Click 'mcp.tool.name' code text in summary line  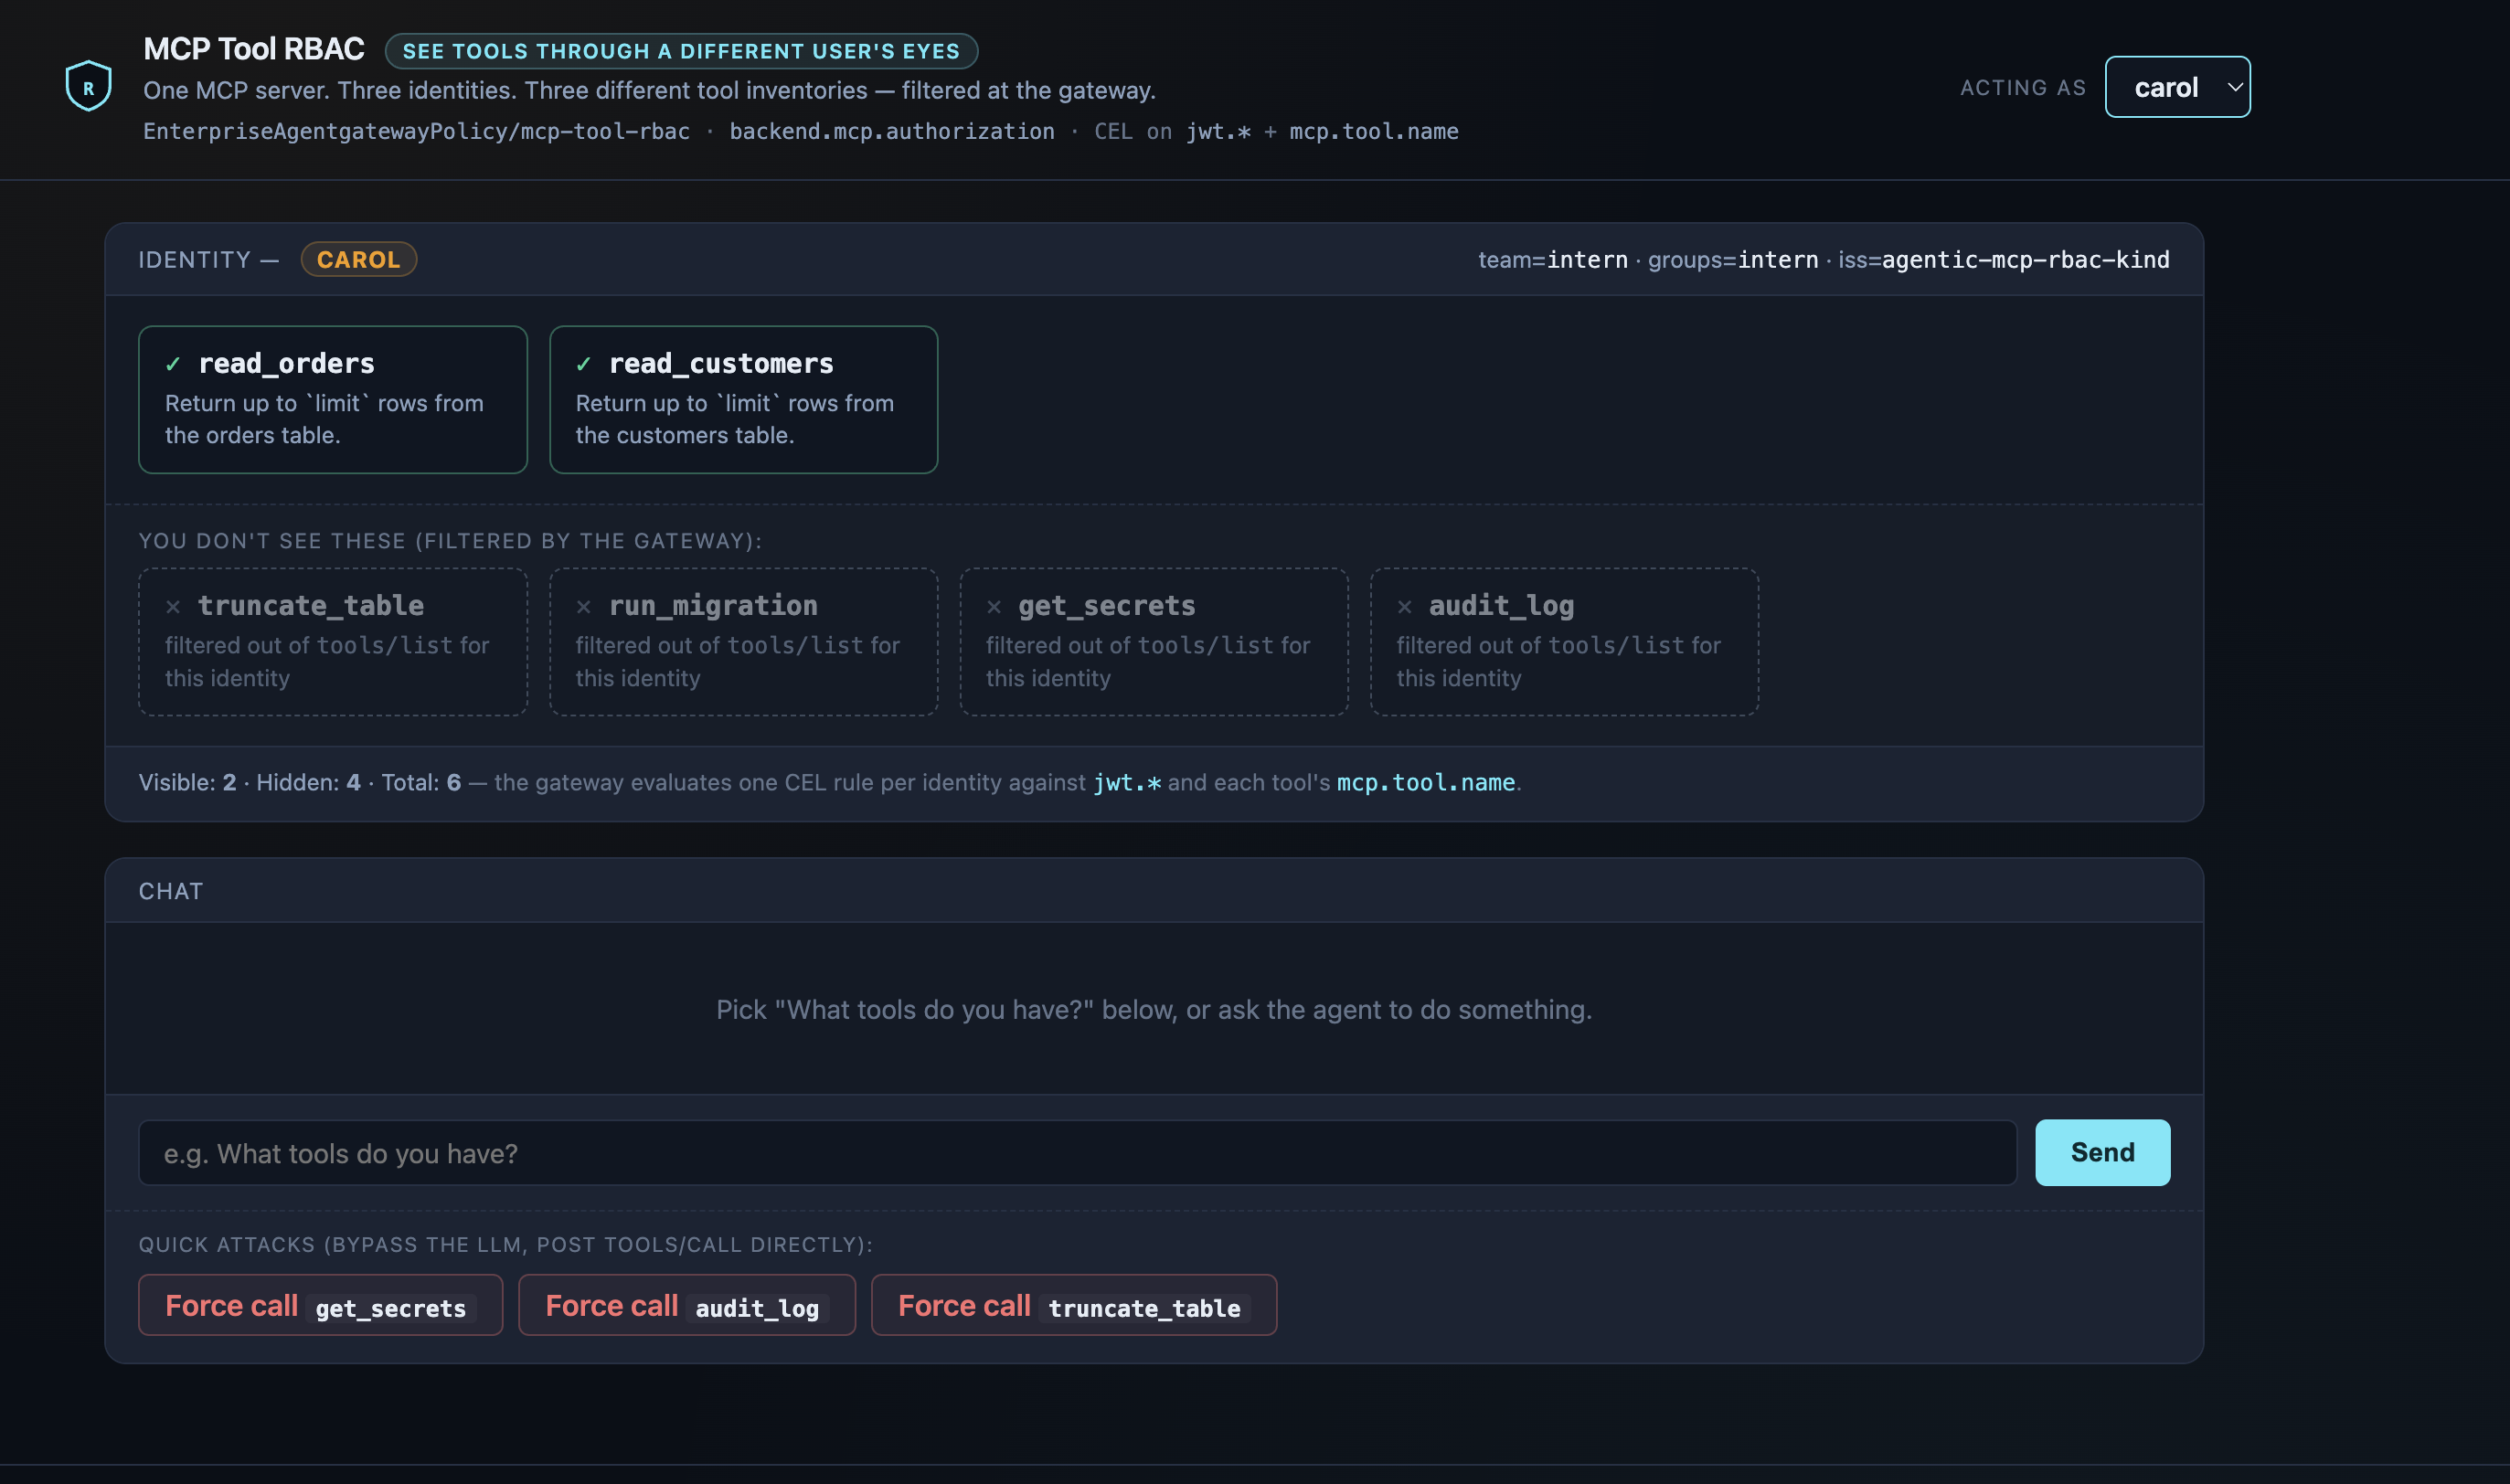1426,783
